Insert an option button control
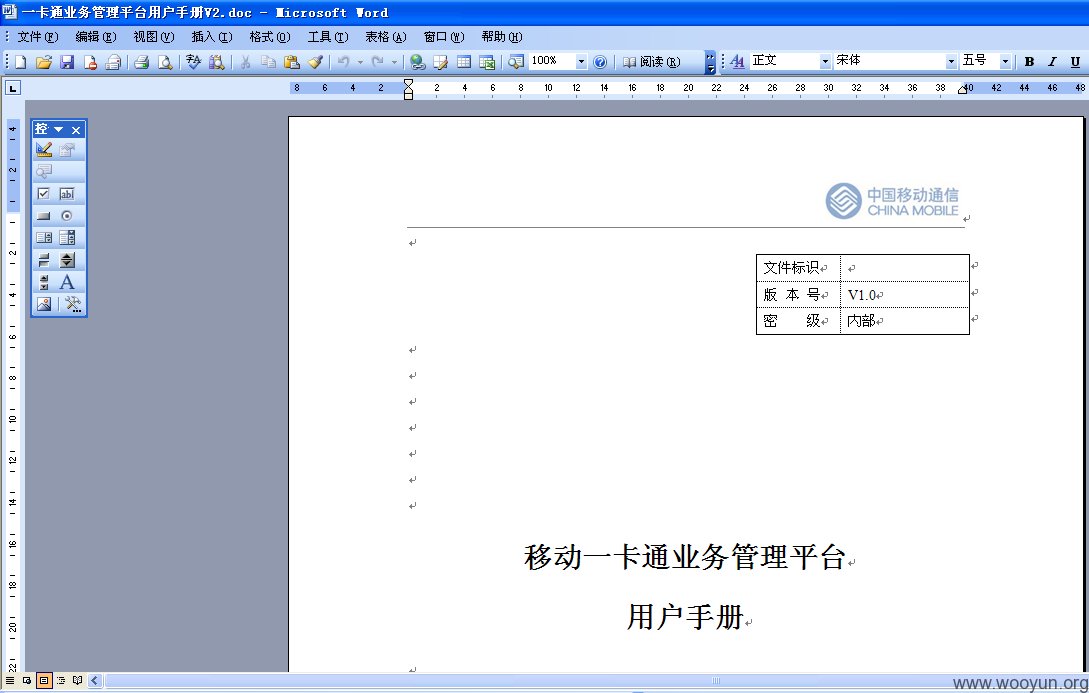The width and height of the screenshot is (1089, 693). 67,216
